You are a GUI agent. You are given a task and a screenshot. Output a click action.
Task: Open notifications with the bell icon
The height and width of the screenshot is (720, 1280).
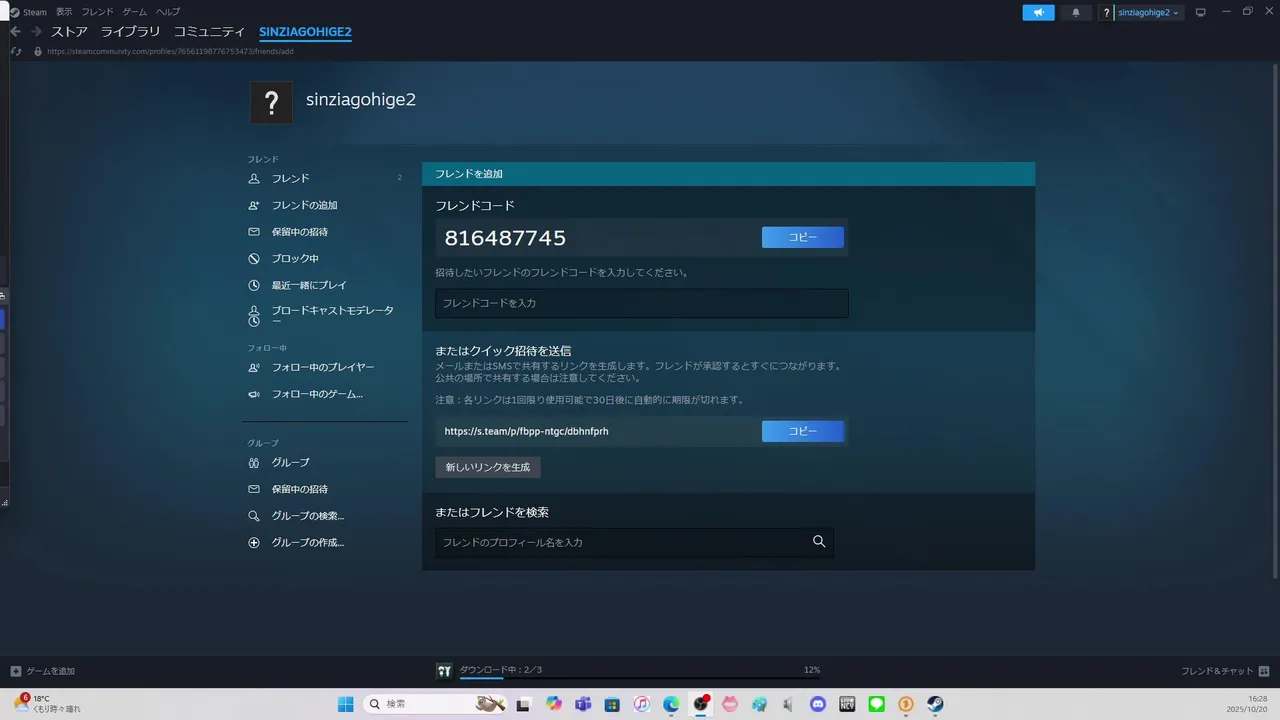coord(1076,12)
